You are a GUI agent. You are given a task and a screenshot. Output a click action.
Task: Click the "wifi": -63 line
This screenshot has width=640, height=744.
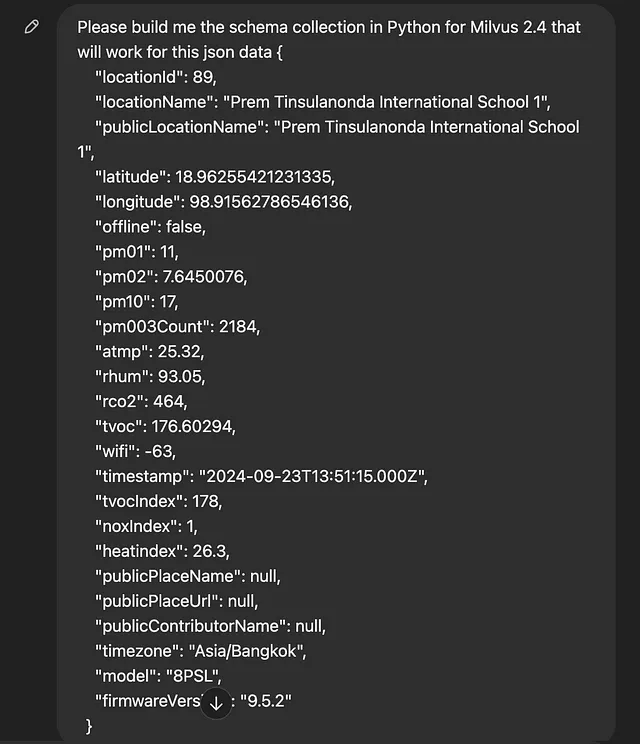pos(136,451)
